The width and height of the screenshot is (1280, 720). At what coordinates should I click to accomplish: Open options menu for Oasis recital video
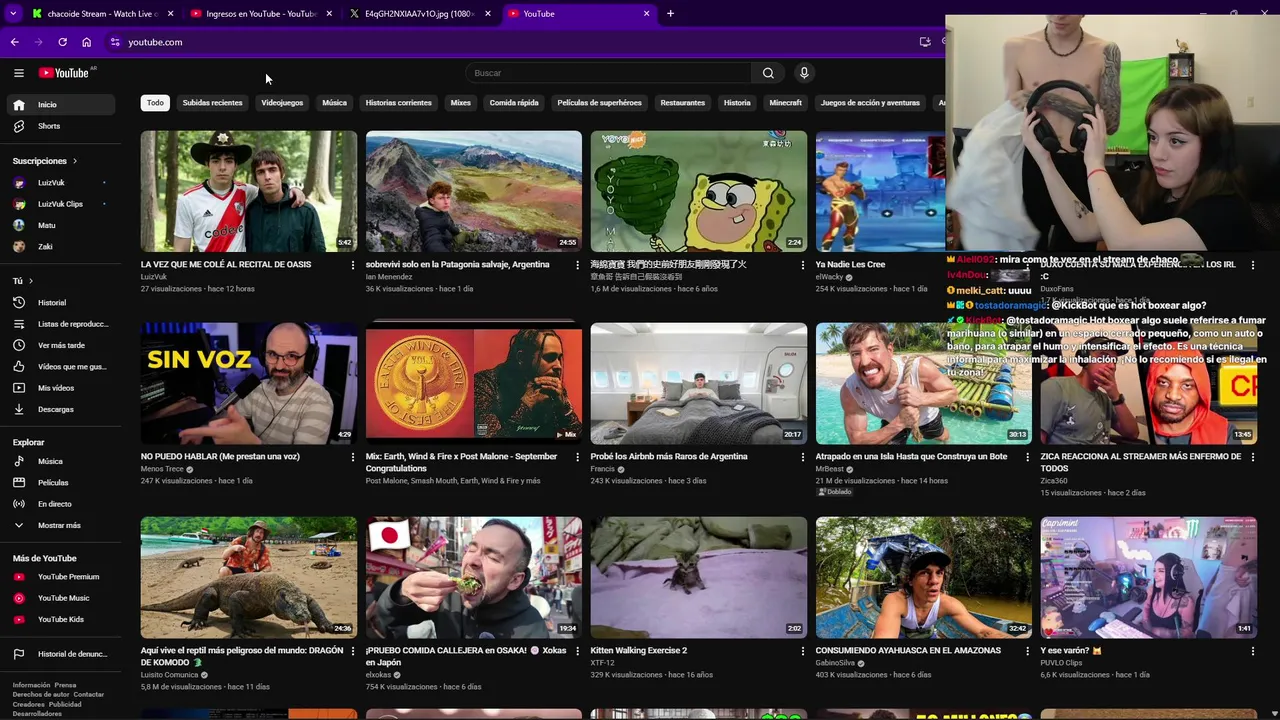352,265
